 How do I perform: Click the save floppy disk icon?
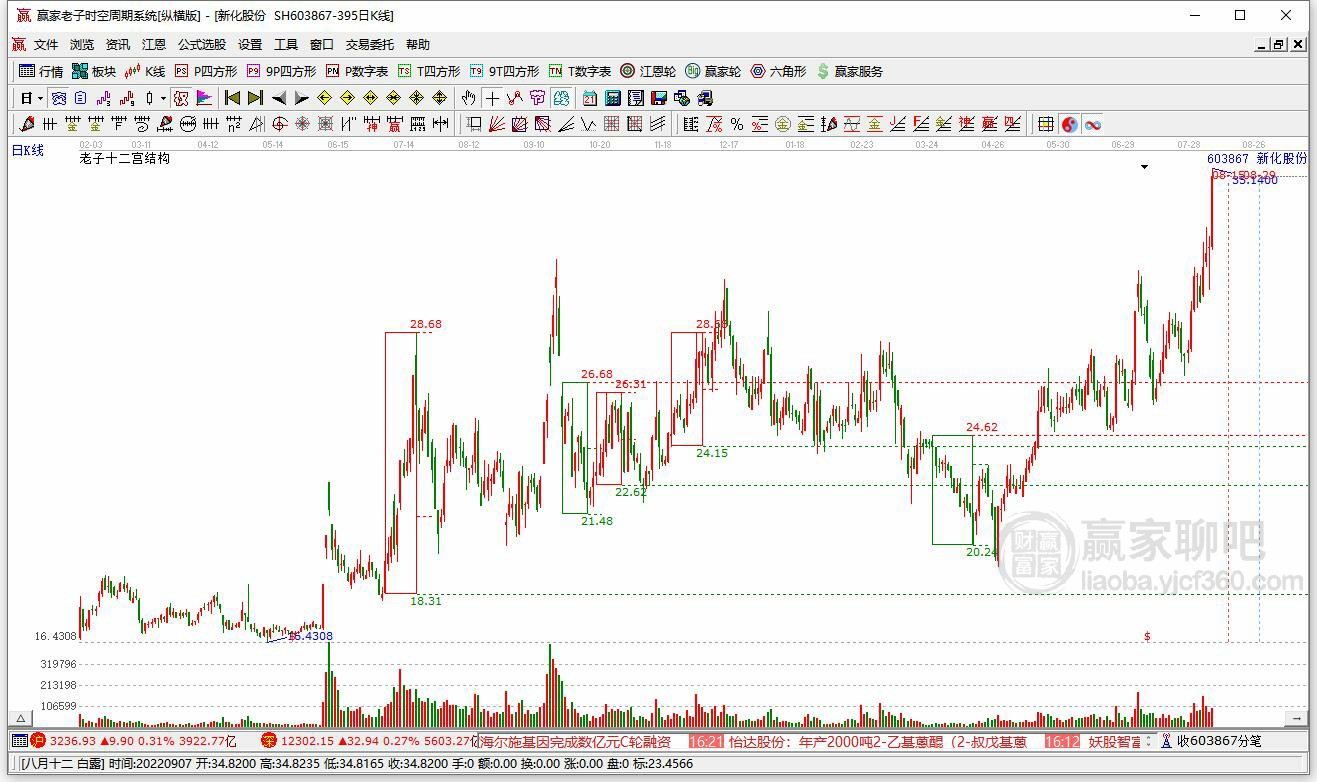658,98
